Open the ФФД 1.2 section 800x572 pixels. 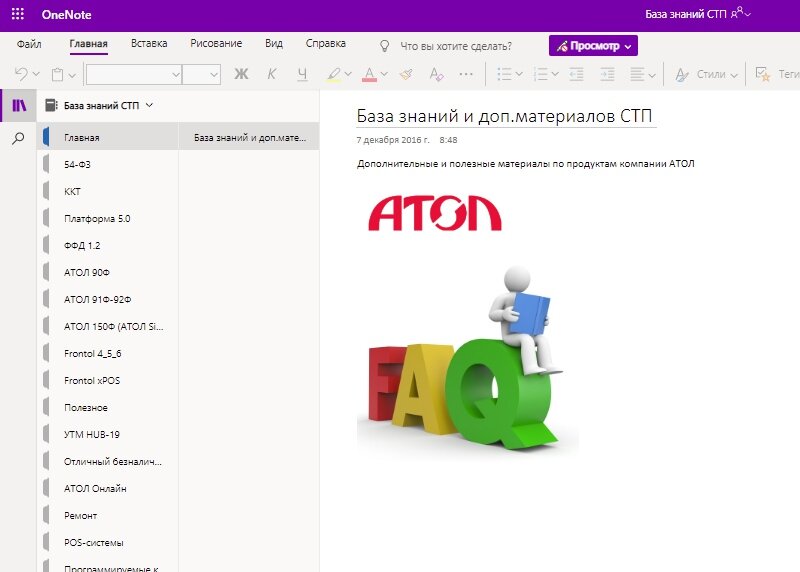tap(108, 245)
